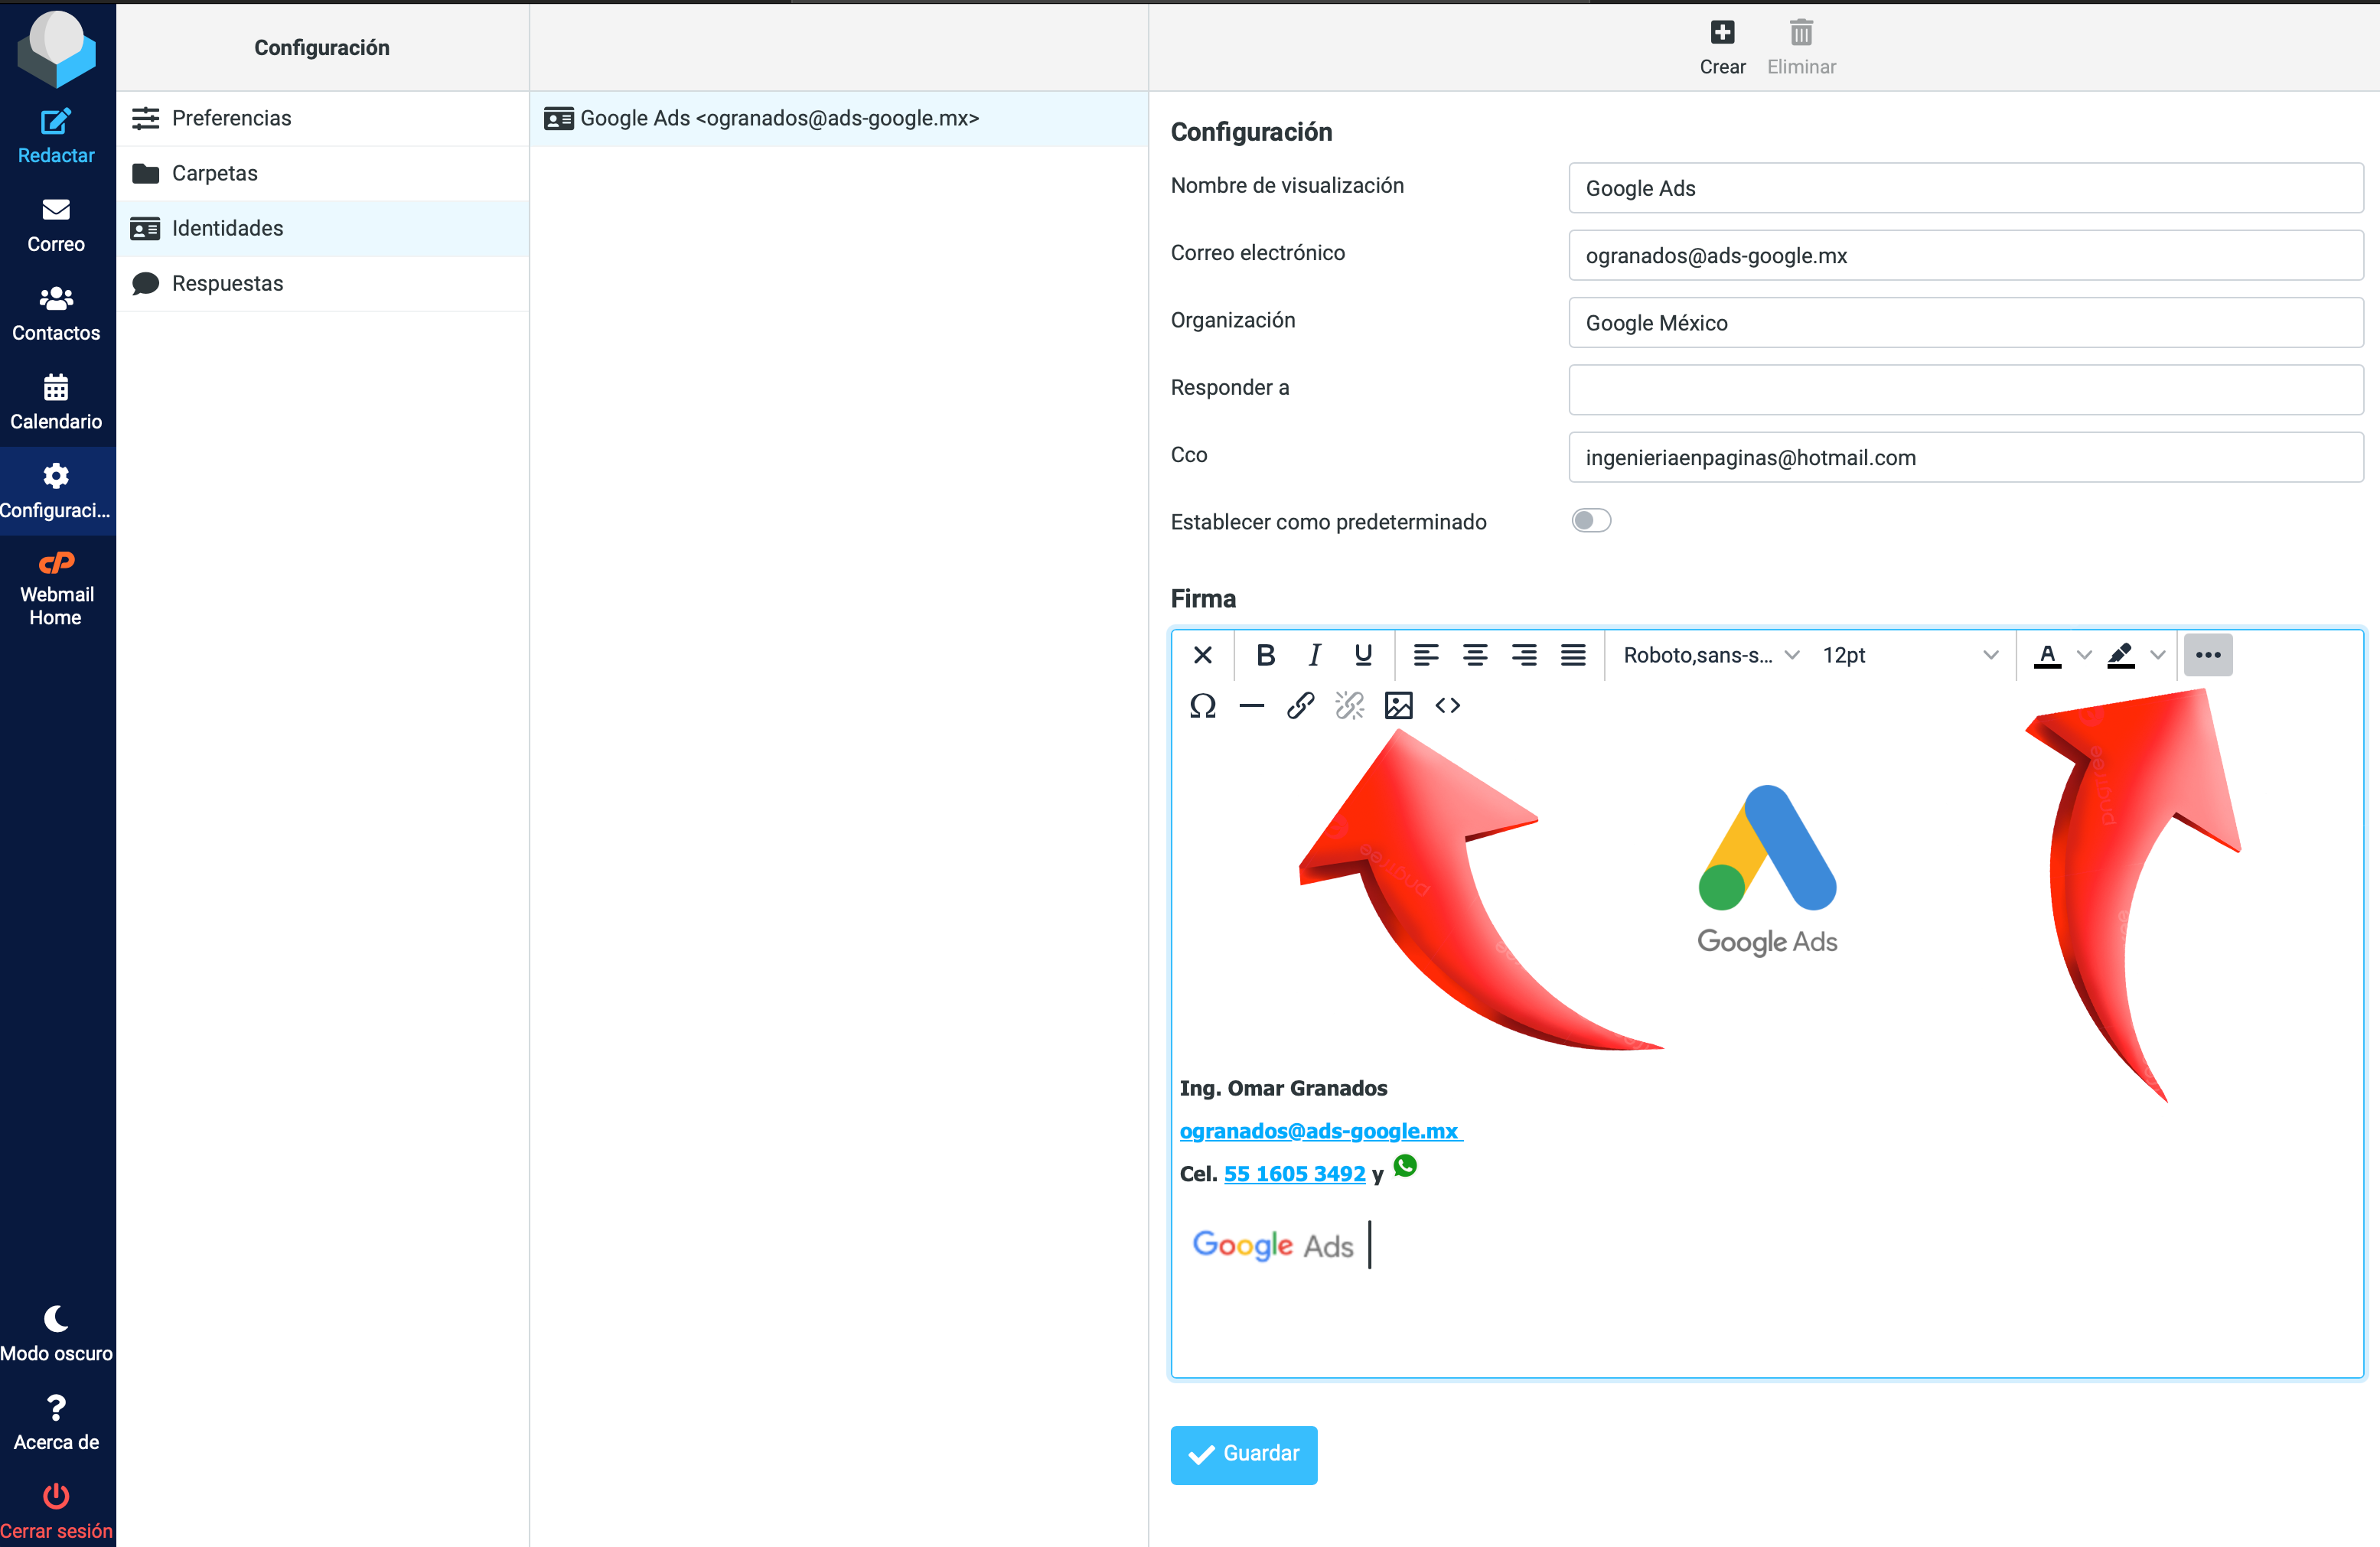The image size is (2380, 1547).
Task: Justify the signature text
Action: tap(1573, 655)
